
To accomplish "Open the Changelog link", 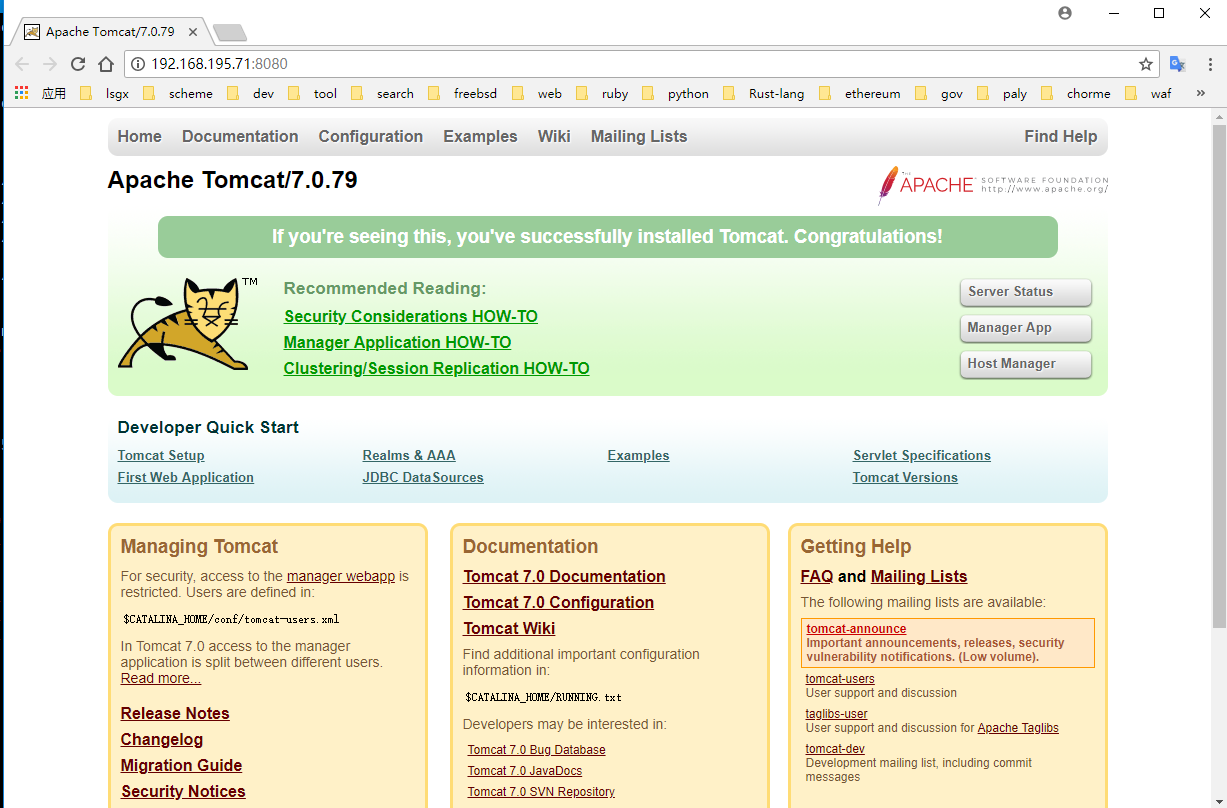I will point(162,740).
